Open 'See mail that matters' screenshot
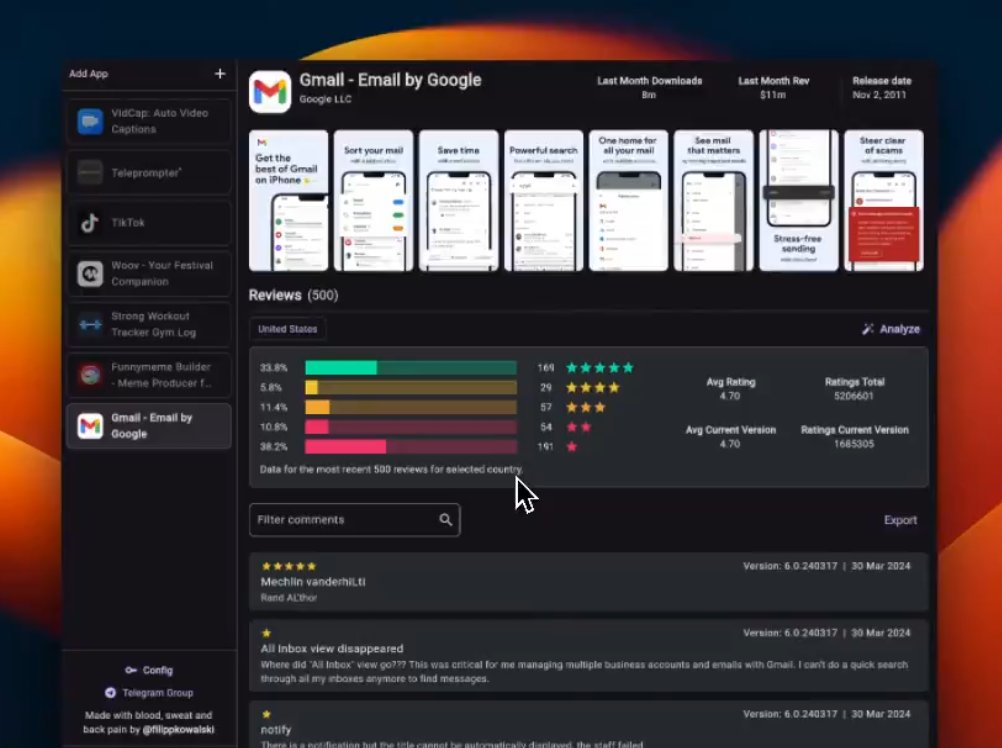This screenshot has width=1002, height=748. (x=713, y=201)
